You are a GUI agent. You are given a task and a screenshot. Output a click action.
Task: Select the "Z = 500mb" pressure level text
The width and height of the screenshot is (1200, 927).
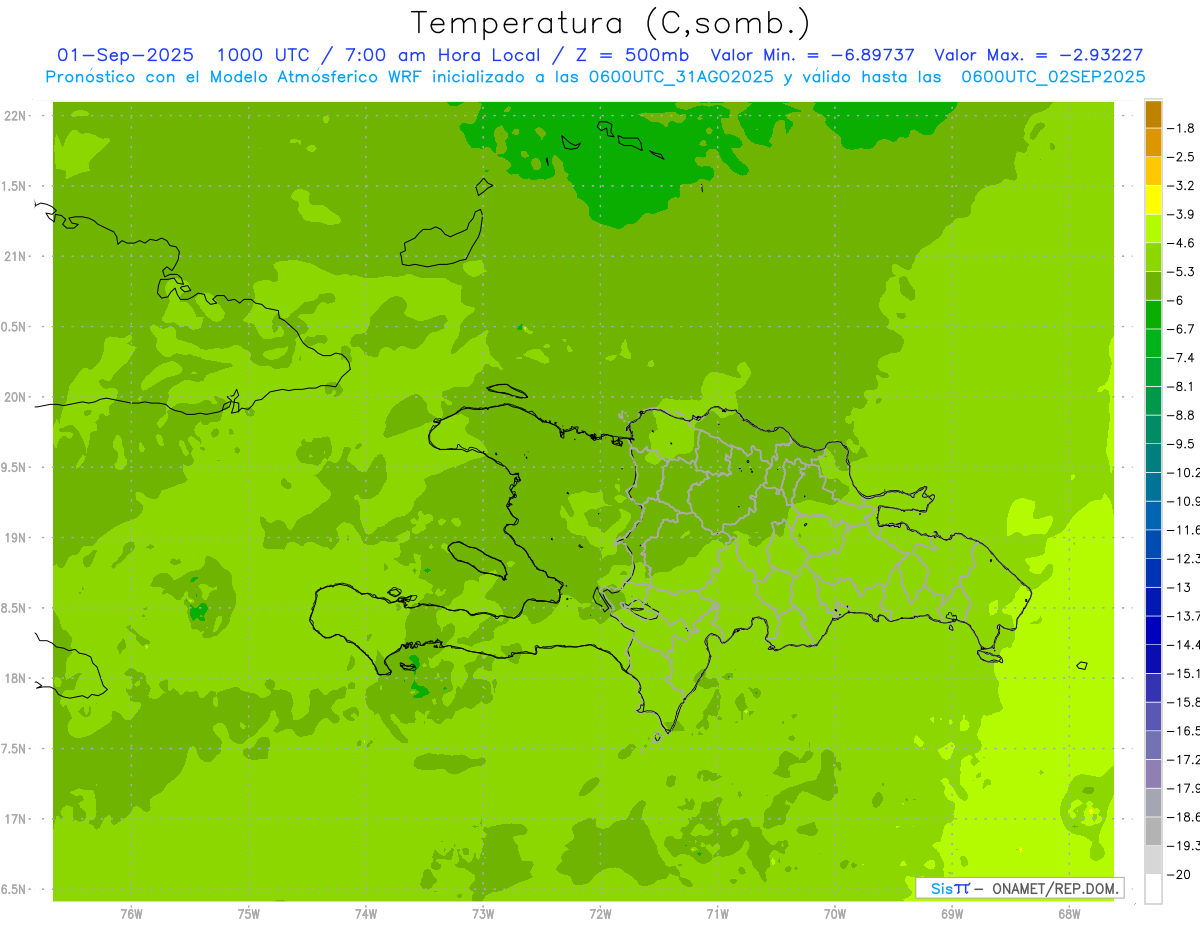pos(633,55)
